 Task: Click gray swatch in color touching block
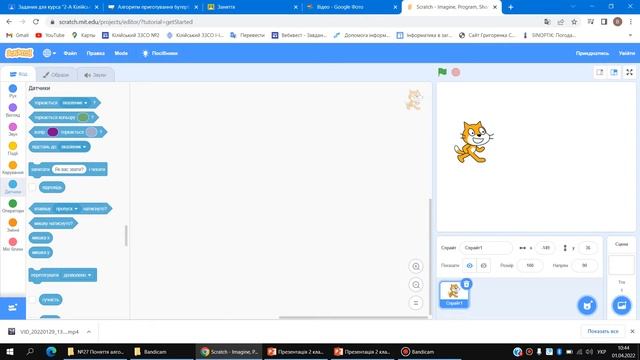click(91, 132)
